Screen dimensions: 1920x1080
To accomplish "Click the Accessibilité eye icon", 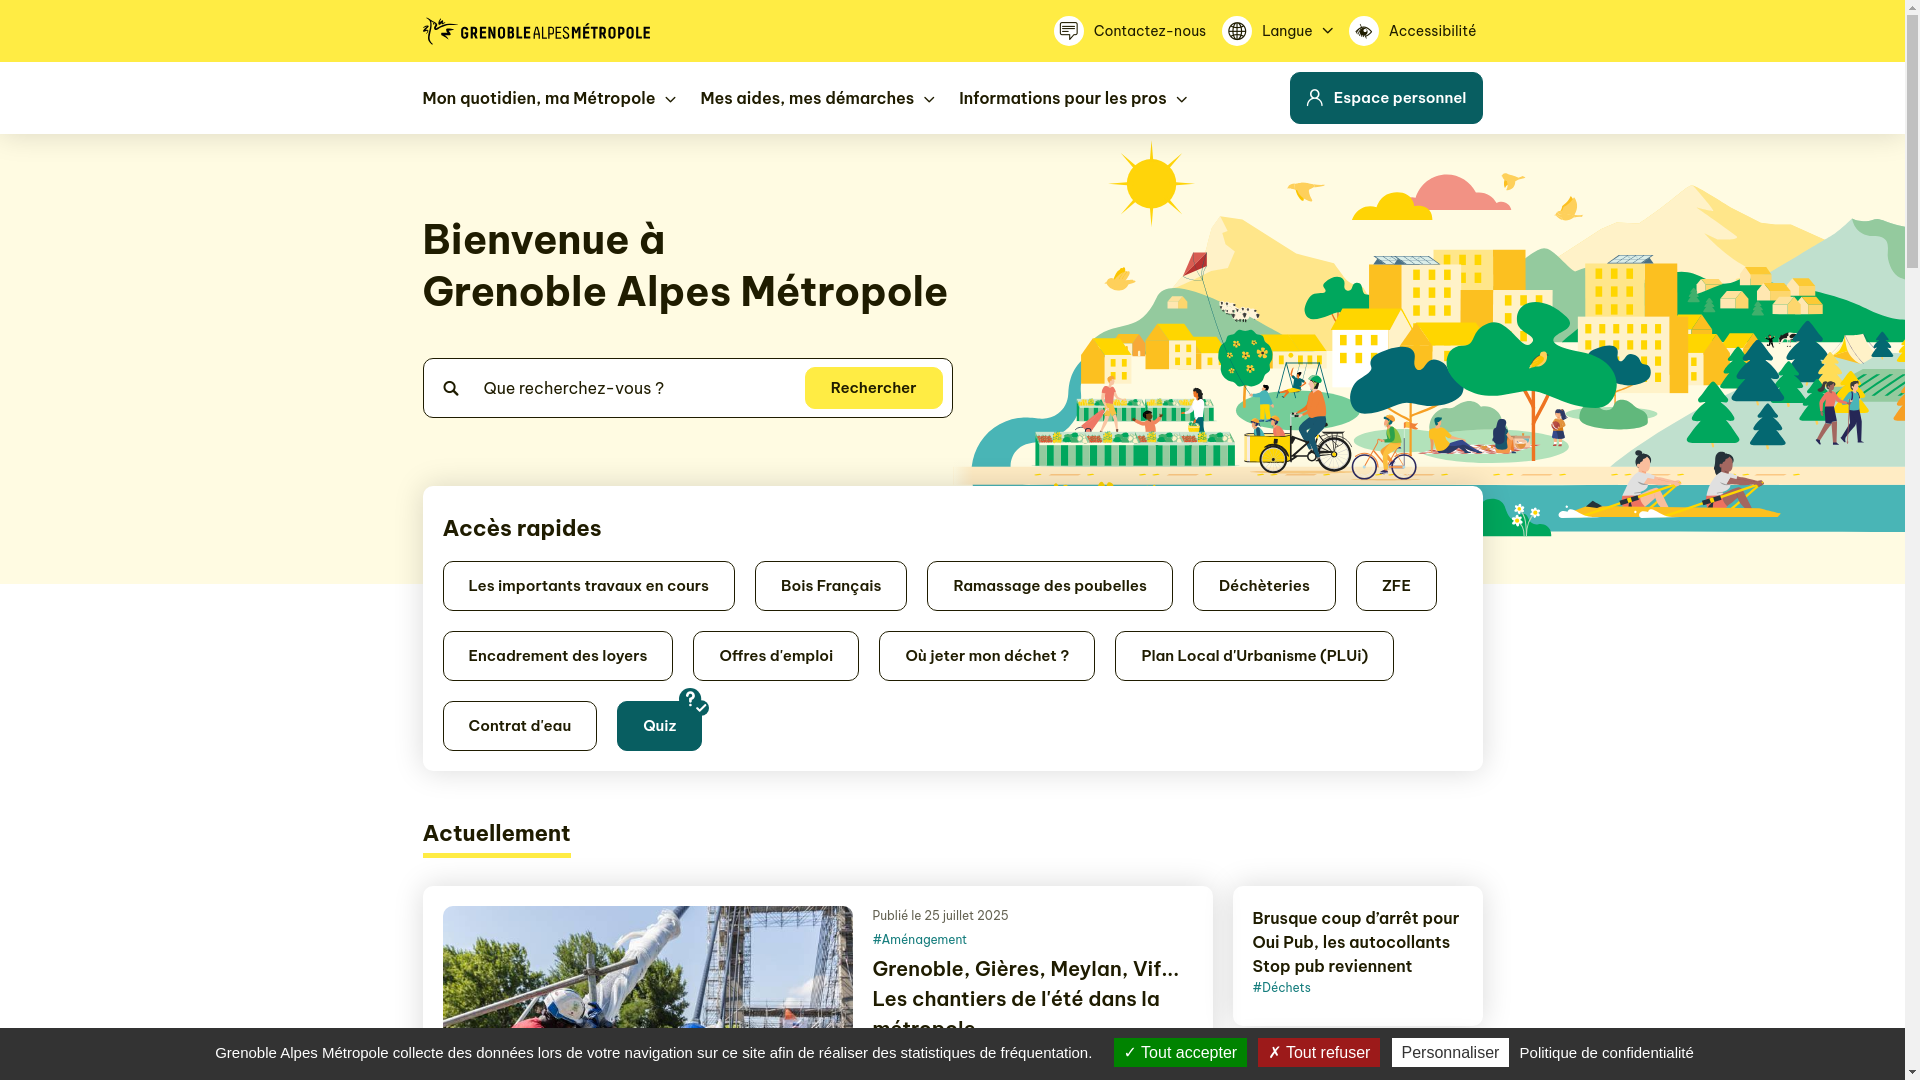I will 1364,31.
